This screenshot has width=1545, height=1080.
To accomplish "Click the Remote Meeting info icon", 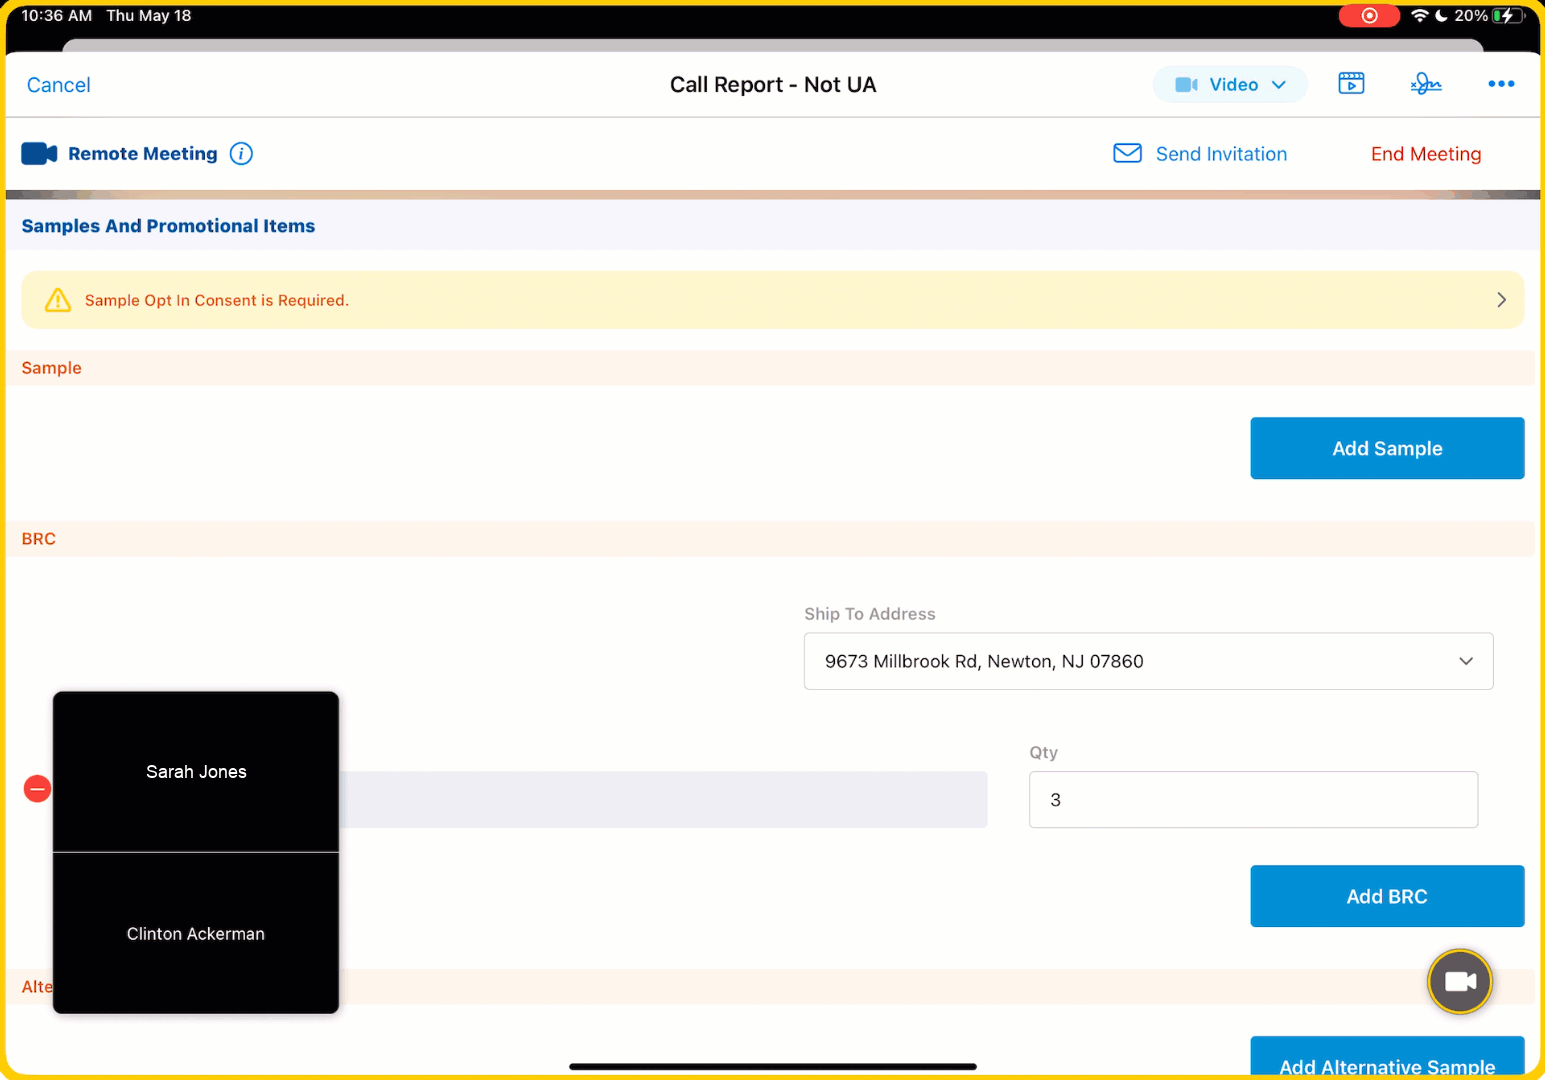I will click(x=241, y=154).
